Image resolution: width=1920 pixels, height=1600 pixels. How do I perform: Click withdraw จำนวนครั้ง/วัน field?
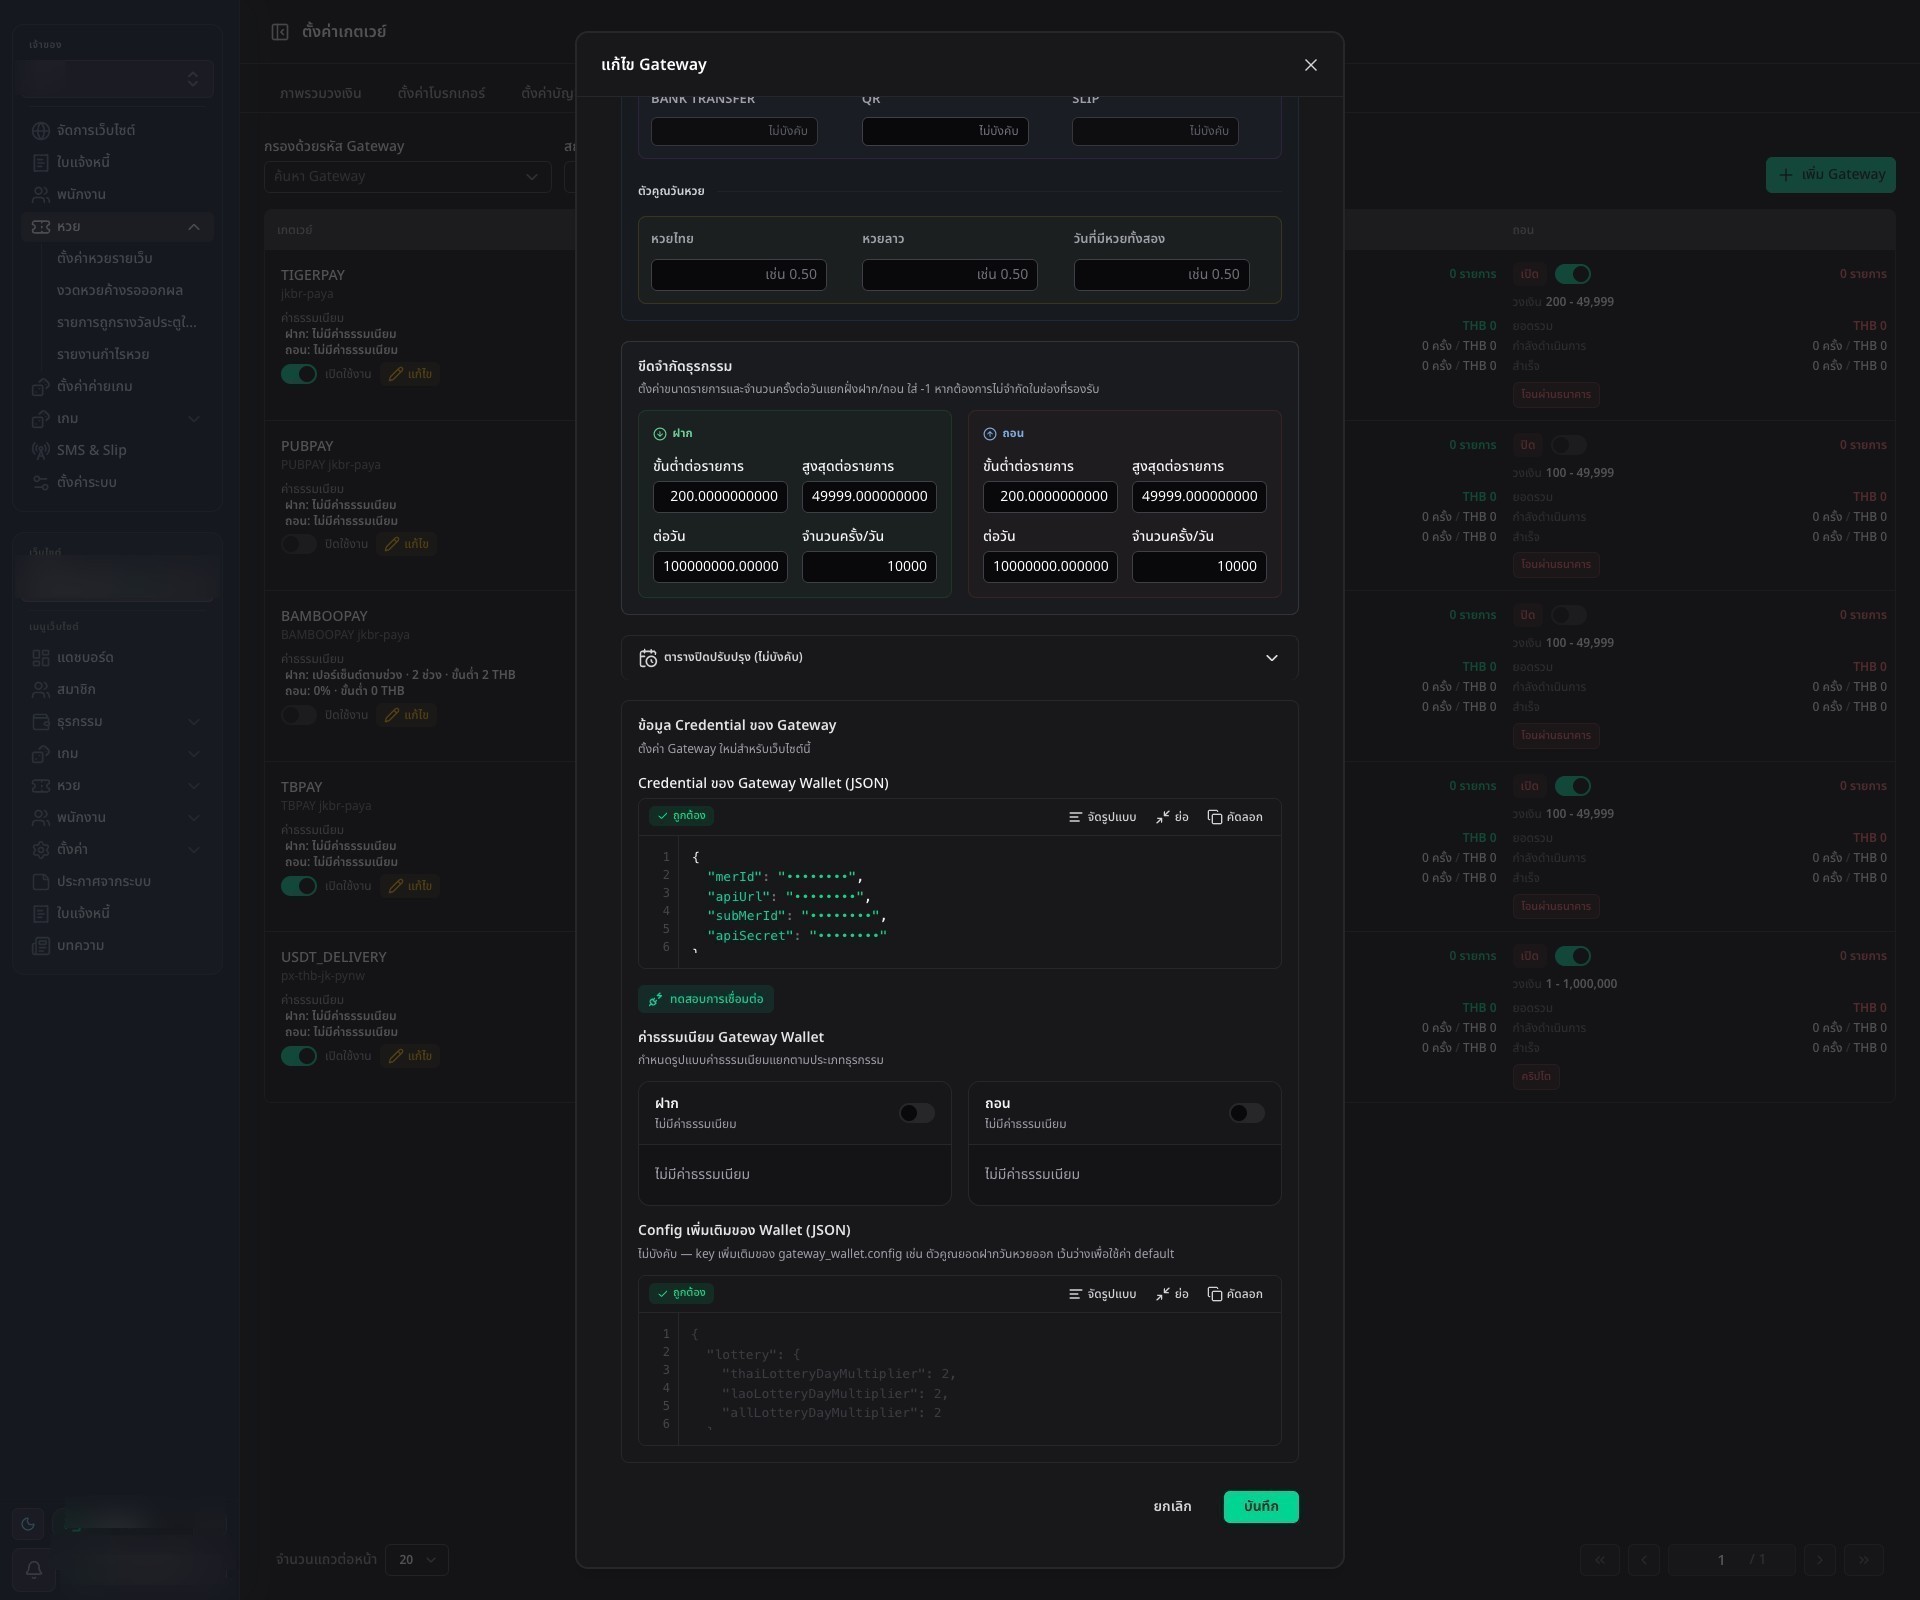tap(1199, 567)
